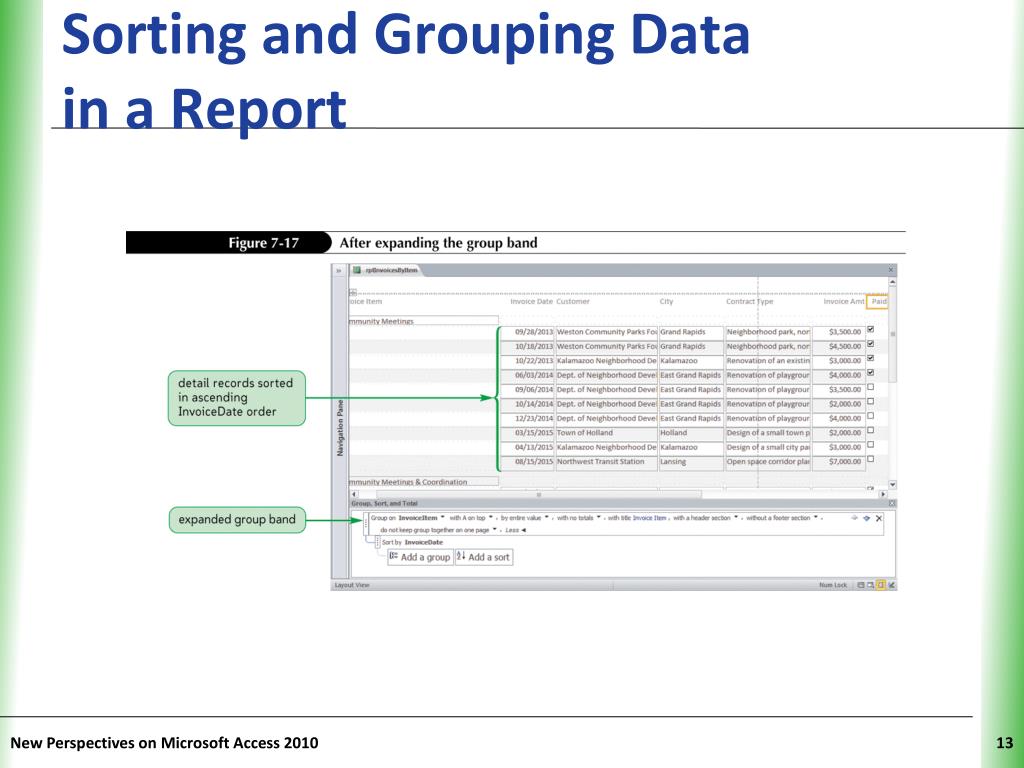This screenshot has height=768, width=1024.
Task: Click the Town of Holland customer cell
Action: 606,433
